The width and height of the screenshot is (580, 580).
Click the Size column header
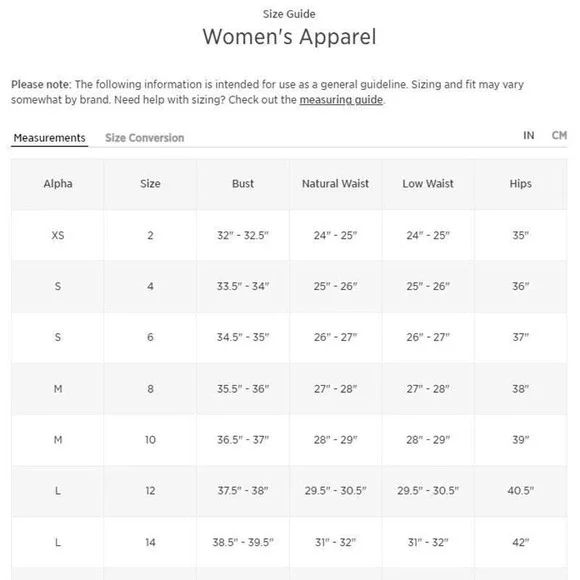pyautogui.click(x=150, y=184)
